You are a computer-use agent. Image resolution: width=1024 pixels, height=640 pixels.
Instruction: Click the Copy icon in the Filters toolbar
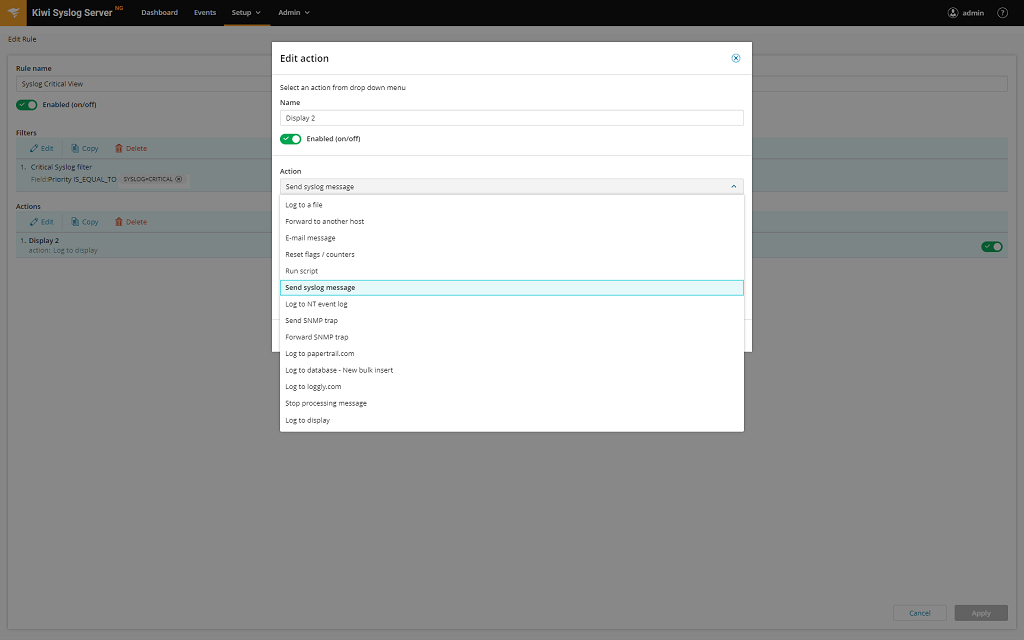84,147
